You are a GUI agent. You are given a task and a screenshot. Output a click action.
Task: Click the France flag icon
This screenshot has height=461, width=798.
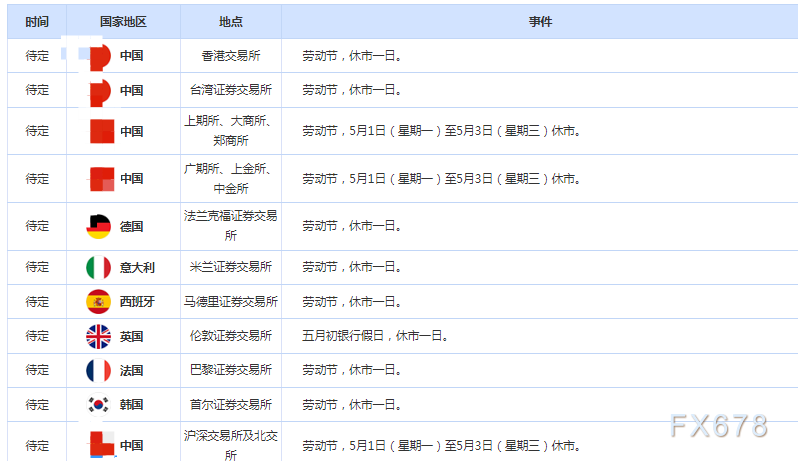[98, 370]
